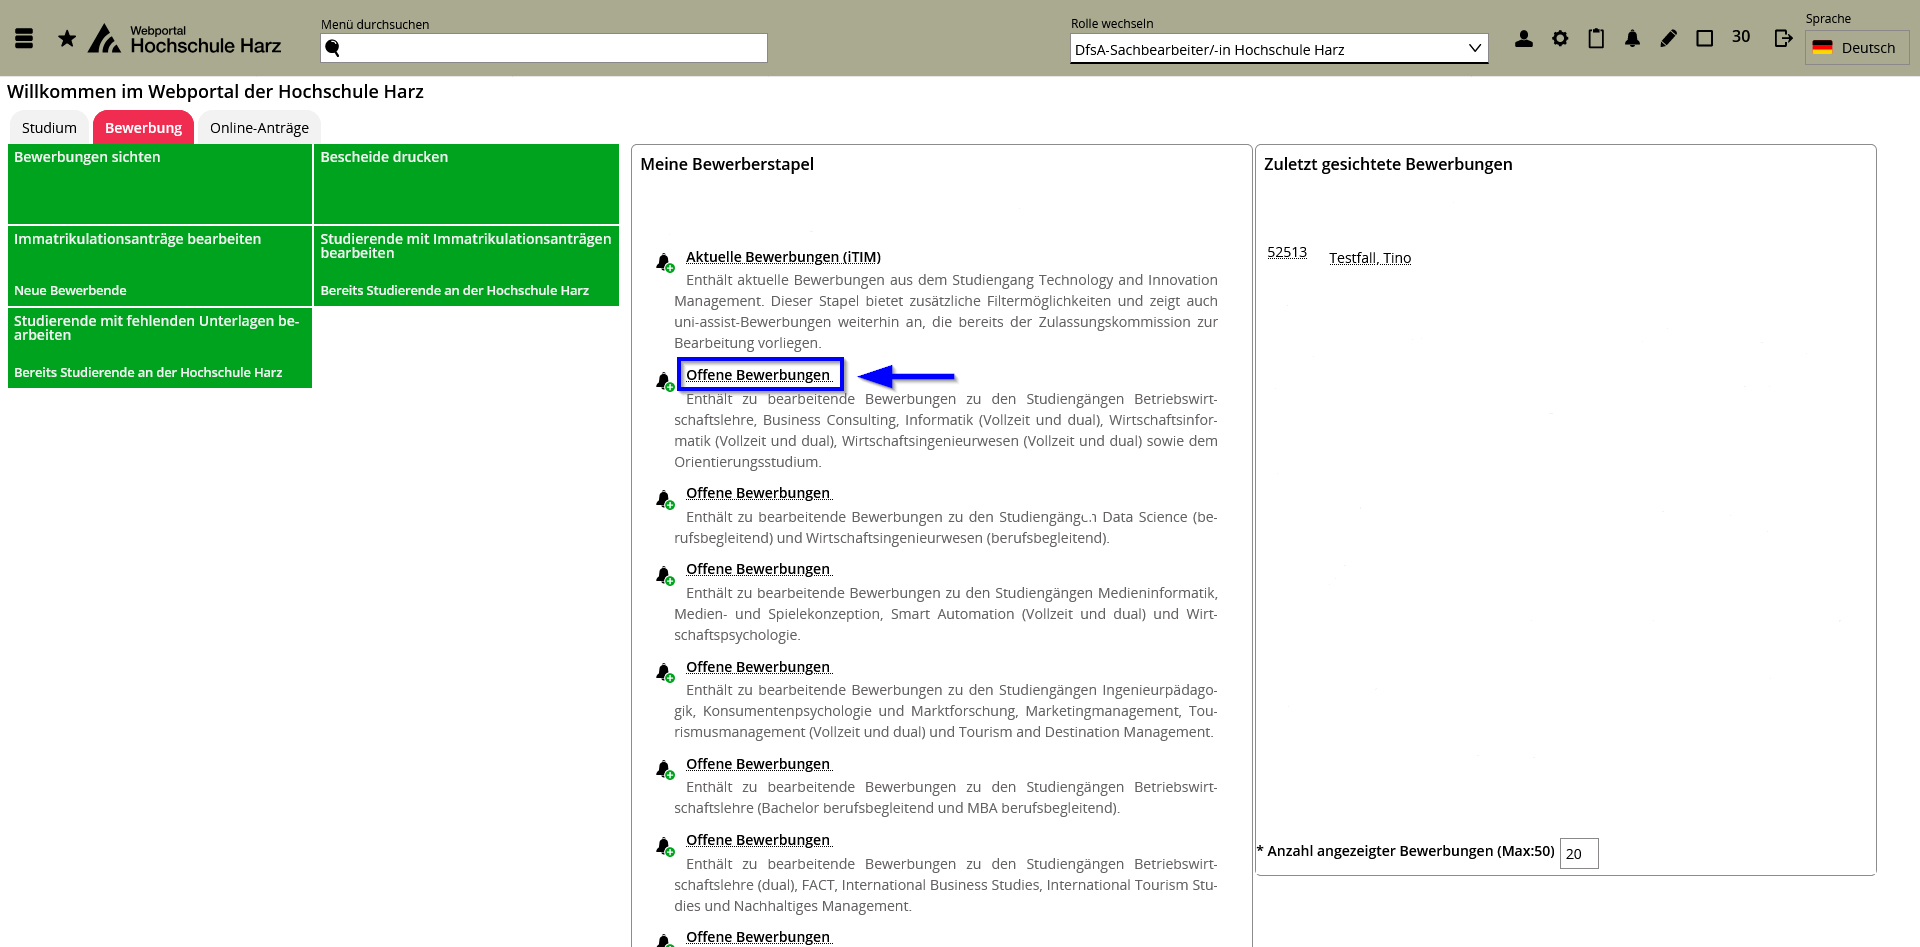
Task: Click the Menü durchsuchen search field
Action: pos(544,48)
